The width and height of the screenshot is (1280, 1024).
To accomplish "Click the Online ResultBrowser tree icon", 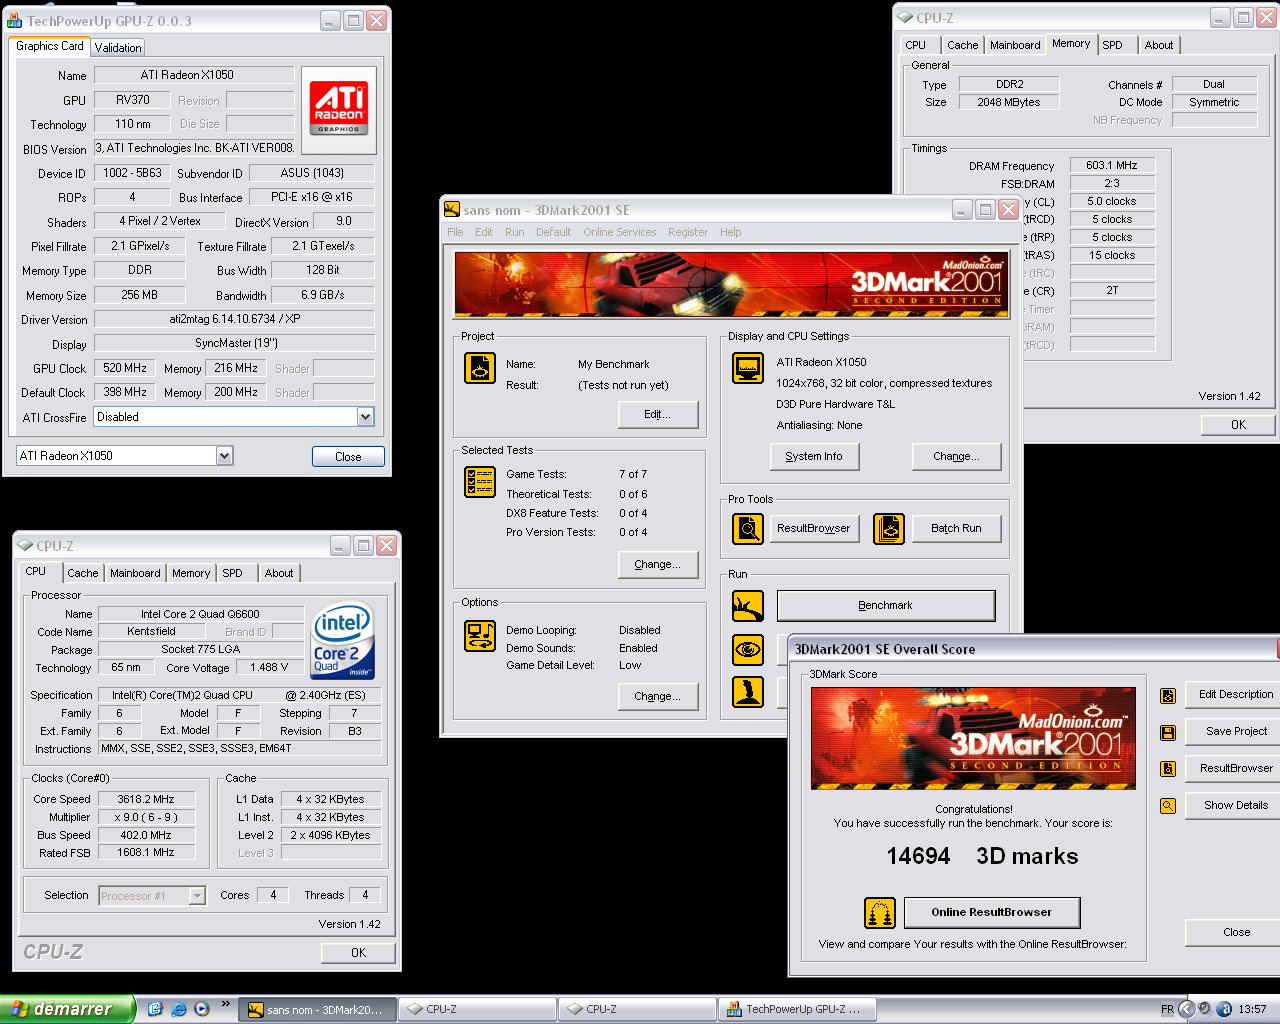I will coord(880,912).
